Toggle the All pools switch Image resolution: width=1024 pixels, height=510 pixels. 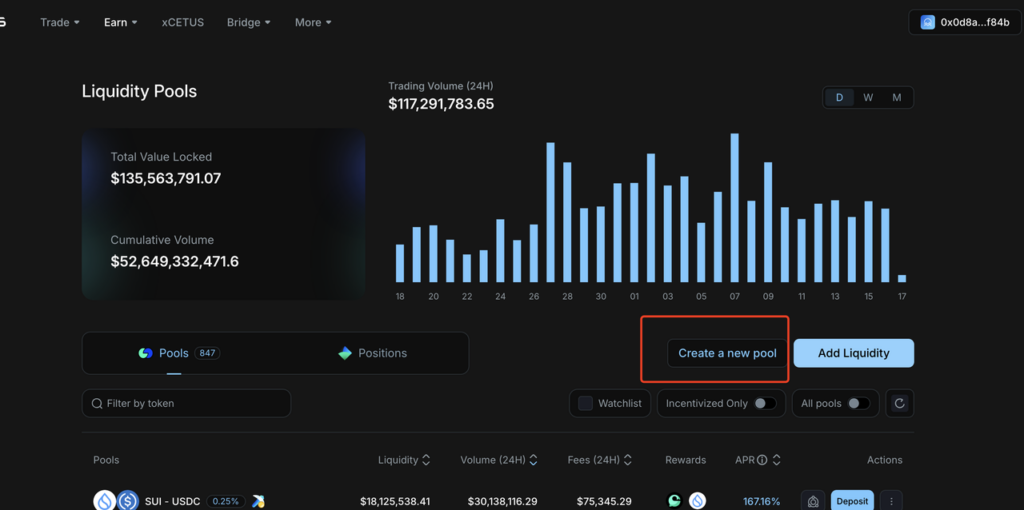pyautogui.click(x=859, y=404)
